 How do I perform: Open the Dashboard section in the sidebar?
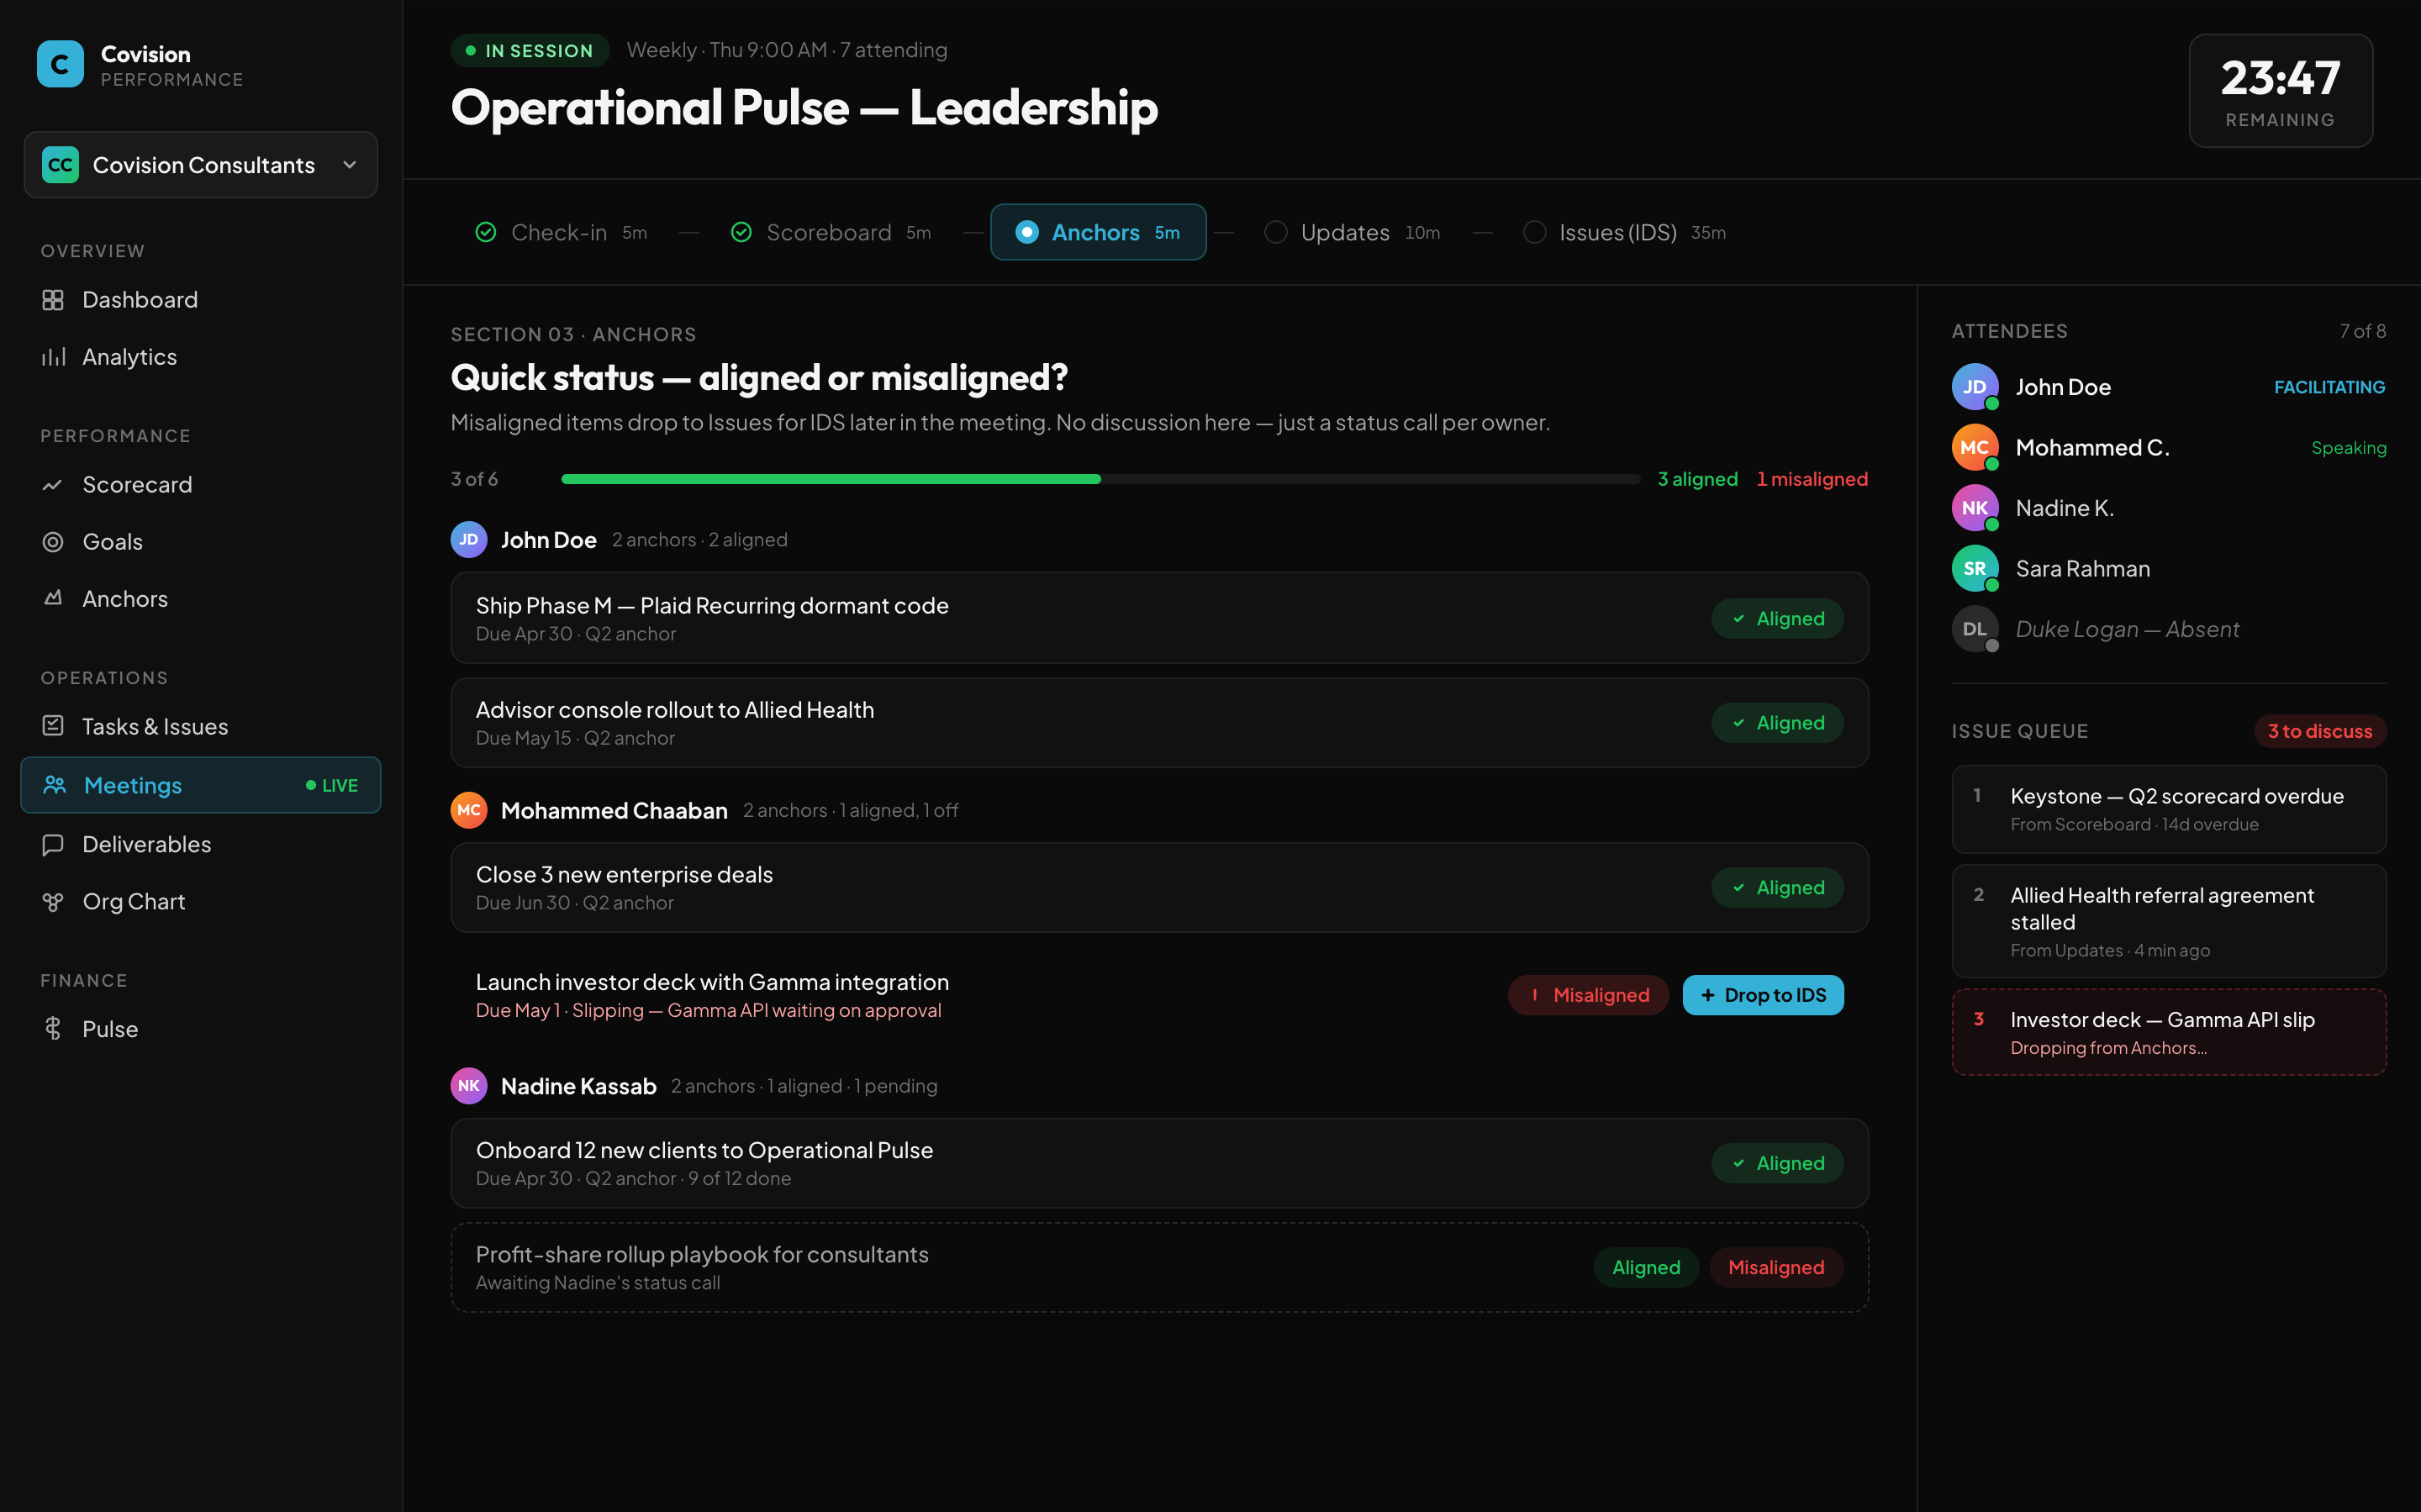[x=139, y=299]
